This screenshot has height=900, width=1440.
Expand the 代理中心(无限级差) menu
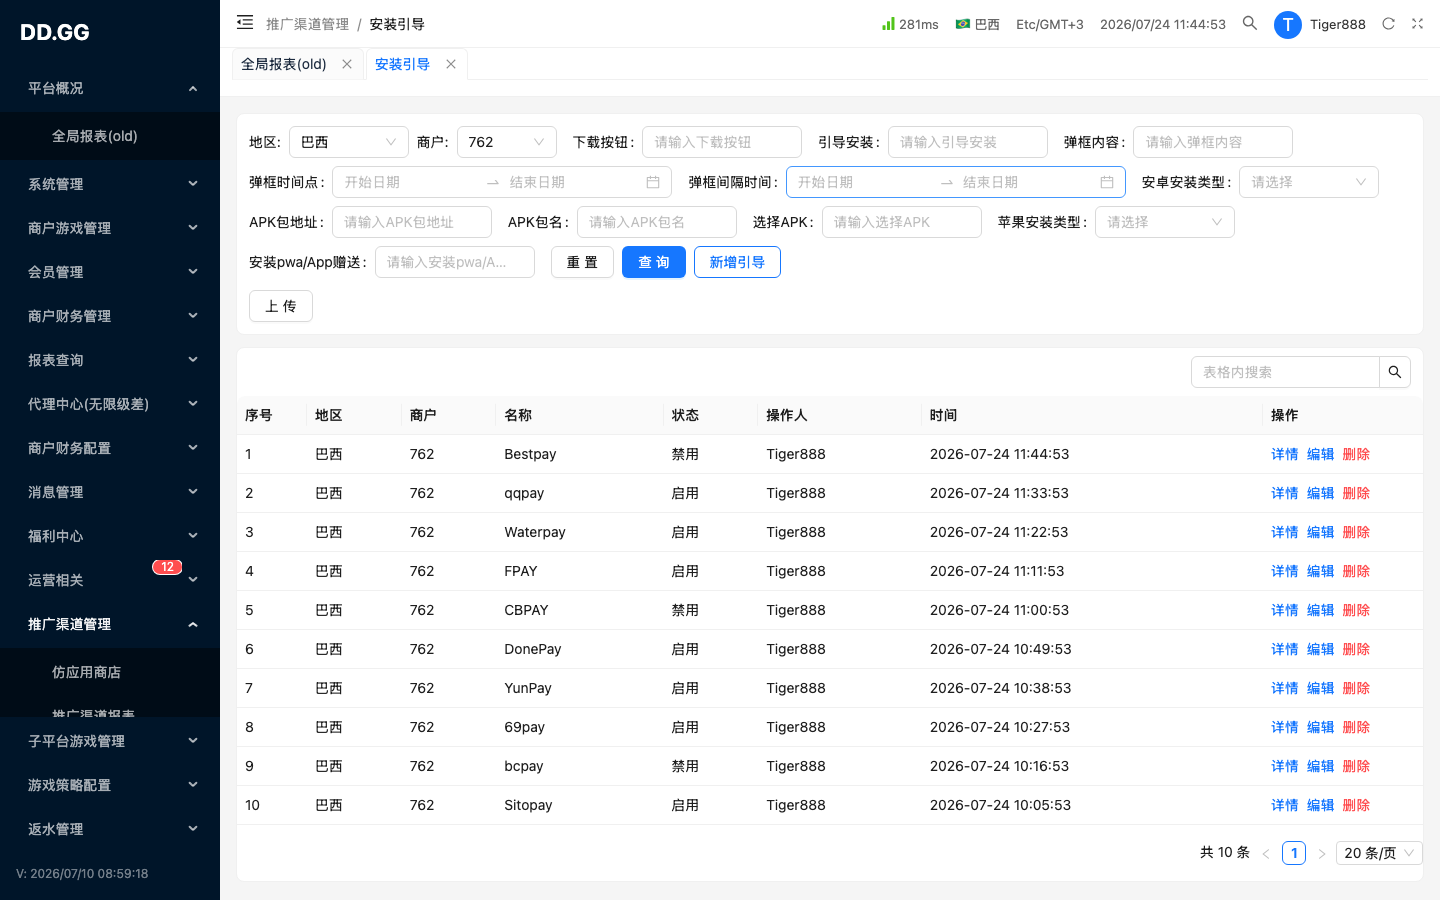[110, 404]
